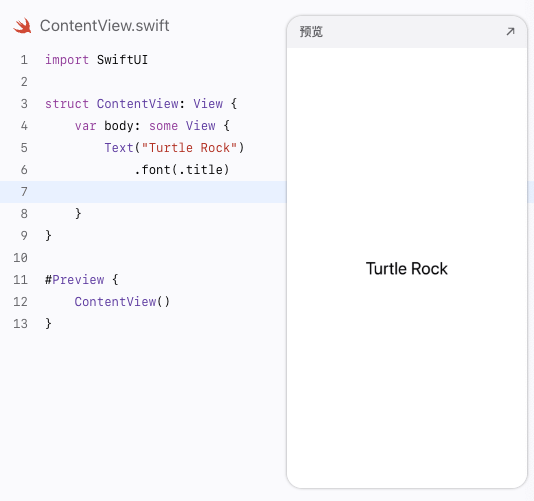Click the Turtle Rock preview text

click(407, 269)
